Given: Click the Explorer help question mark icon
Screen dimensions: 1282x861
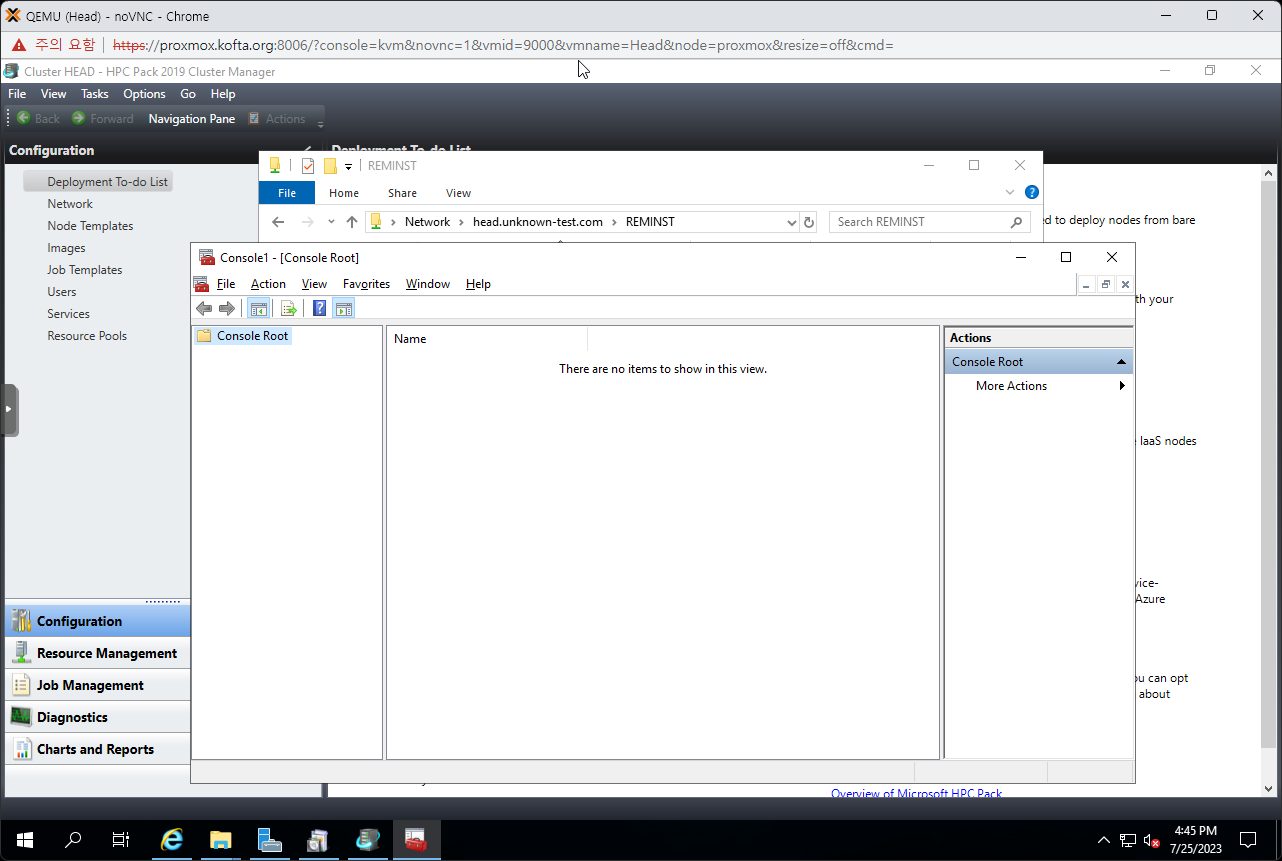Looking at the screenshot, I should (x=1031, y=192).
